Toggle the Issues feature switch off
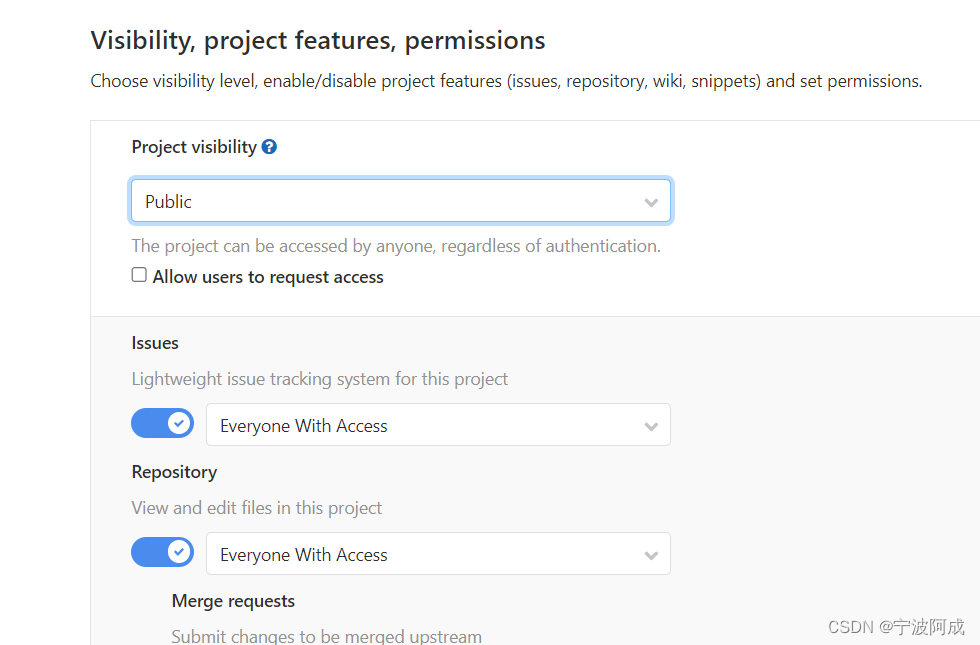 pos(163,424)
